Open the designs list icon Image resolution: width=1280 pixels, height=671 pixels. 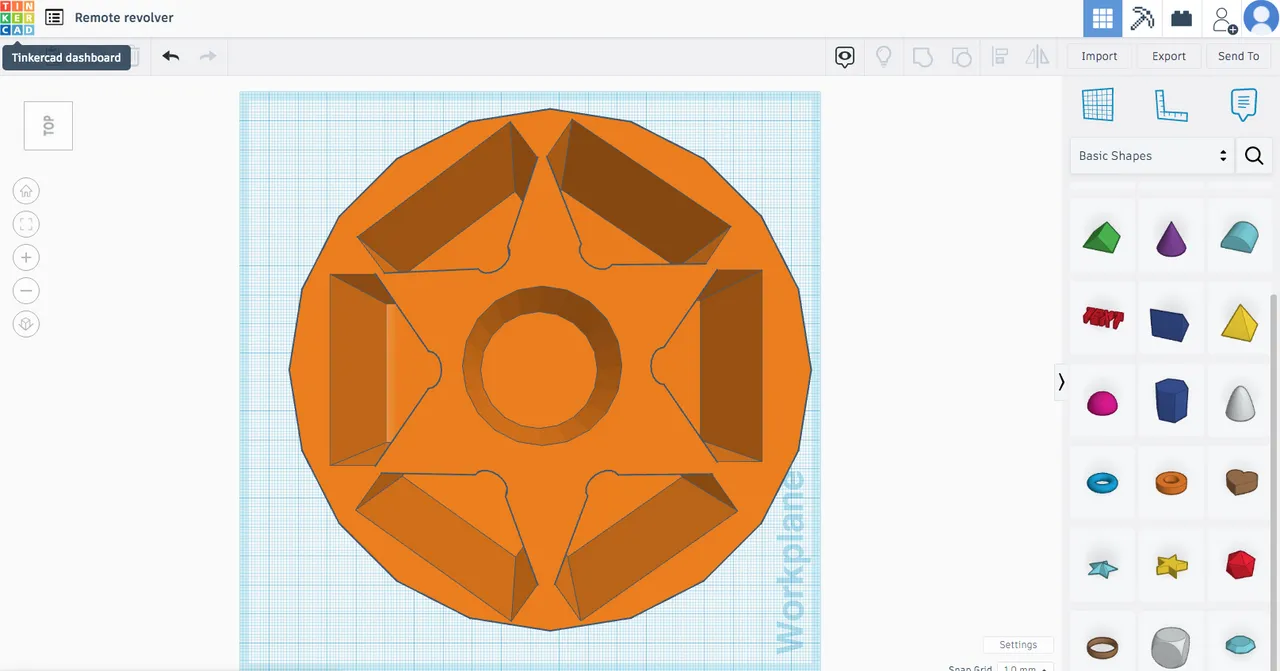[x=54, y=18]
